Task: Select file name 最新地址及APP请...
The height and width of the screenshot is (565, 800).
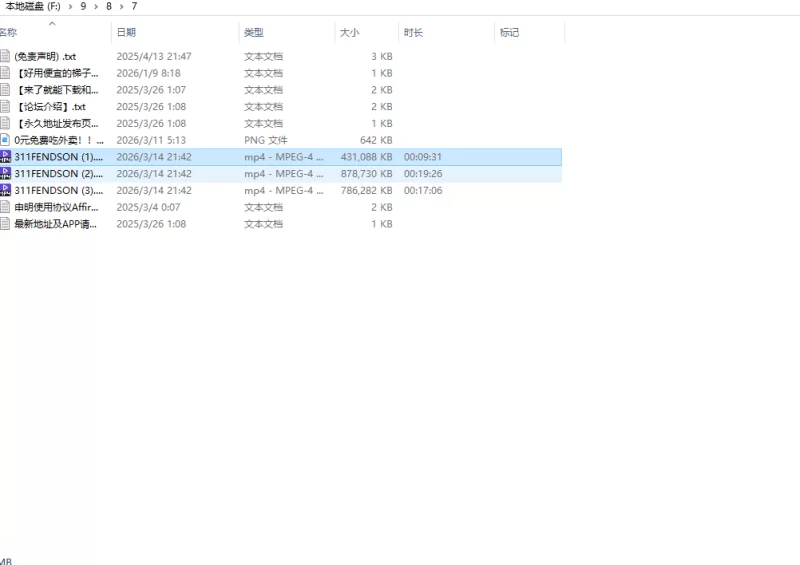Action: click(55, 224)
